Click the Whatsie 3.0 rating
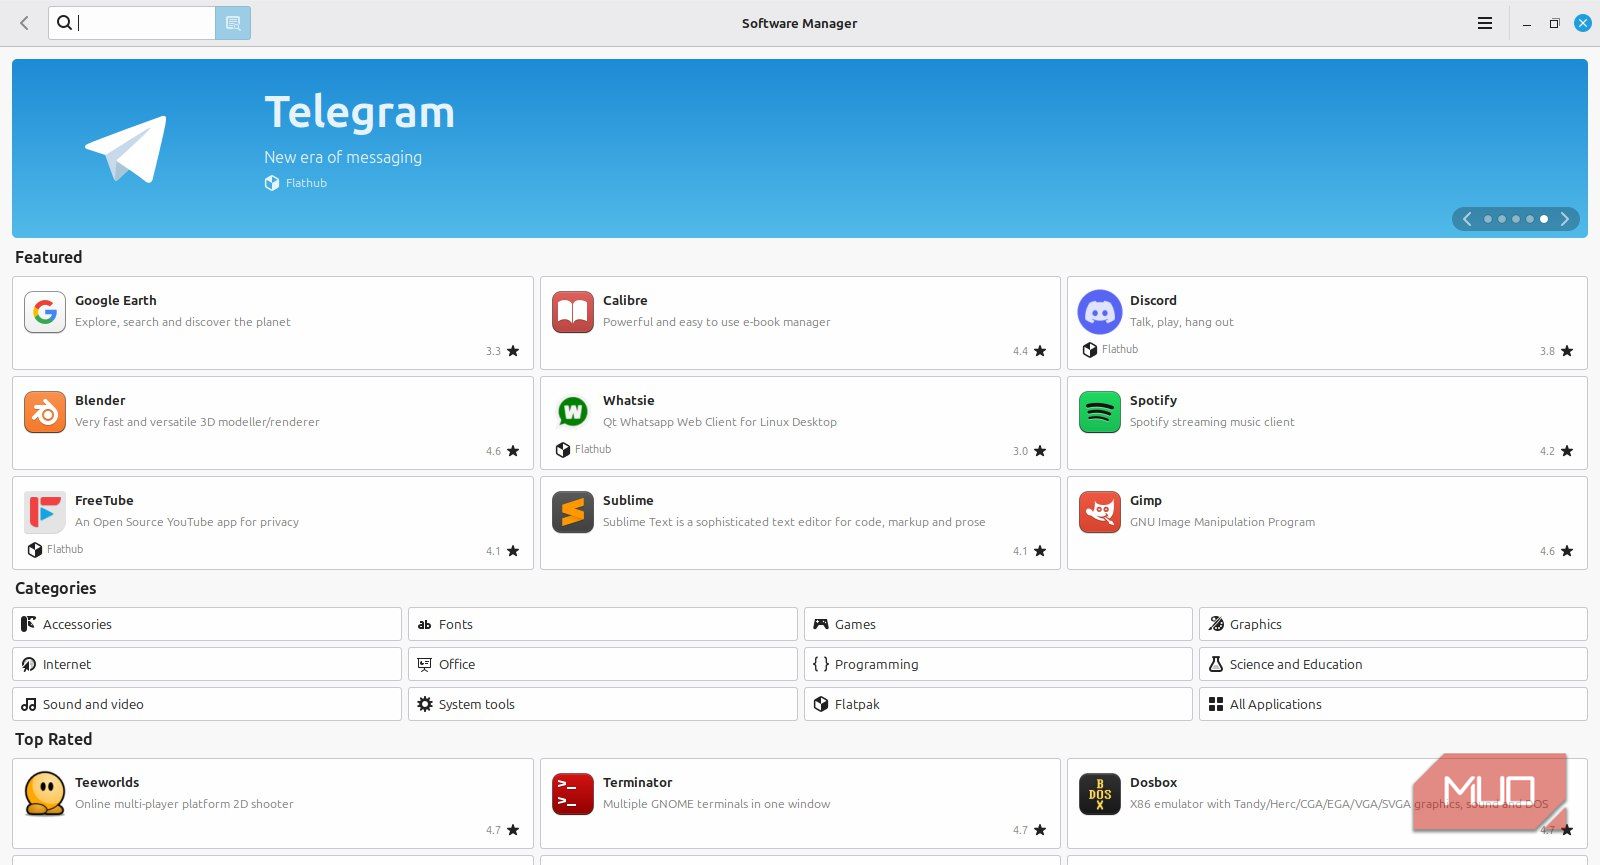1600x865 pixels. click(x=1029, y=451)
